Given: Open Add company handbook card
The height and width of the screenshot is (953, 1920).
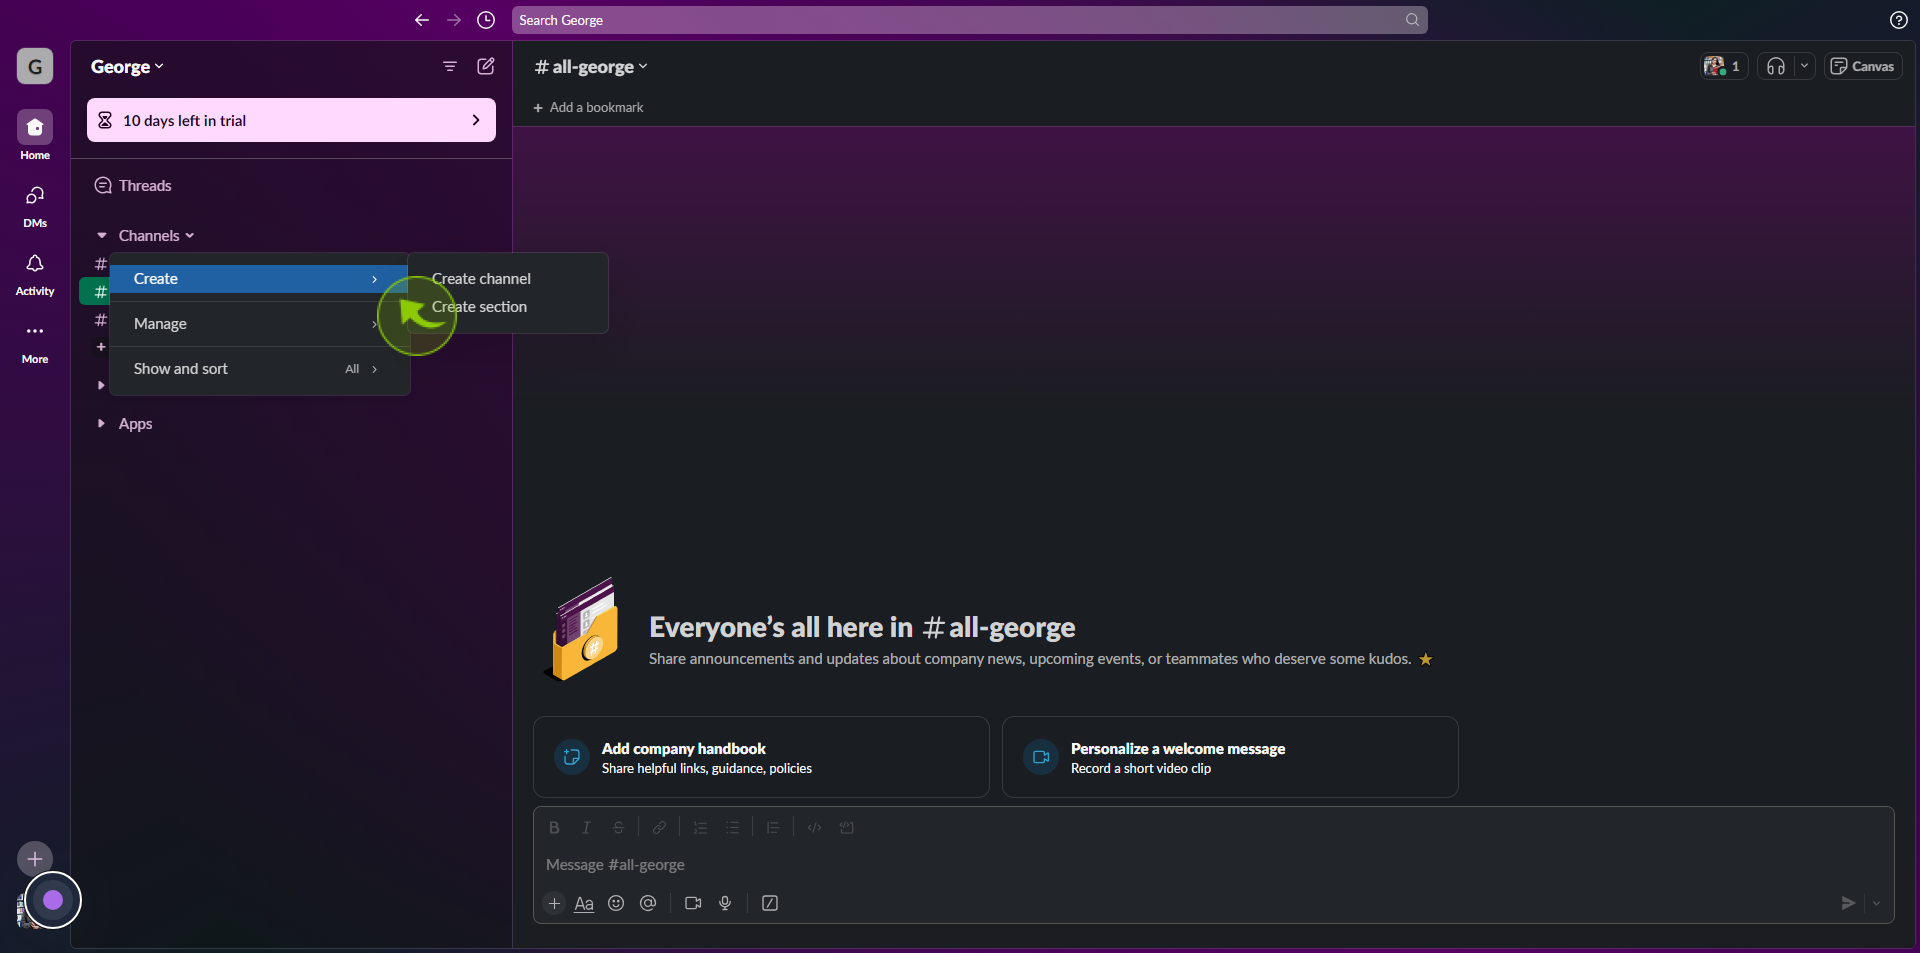Looking at the screenshot, I should coord(761,757).
